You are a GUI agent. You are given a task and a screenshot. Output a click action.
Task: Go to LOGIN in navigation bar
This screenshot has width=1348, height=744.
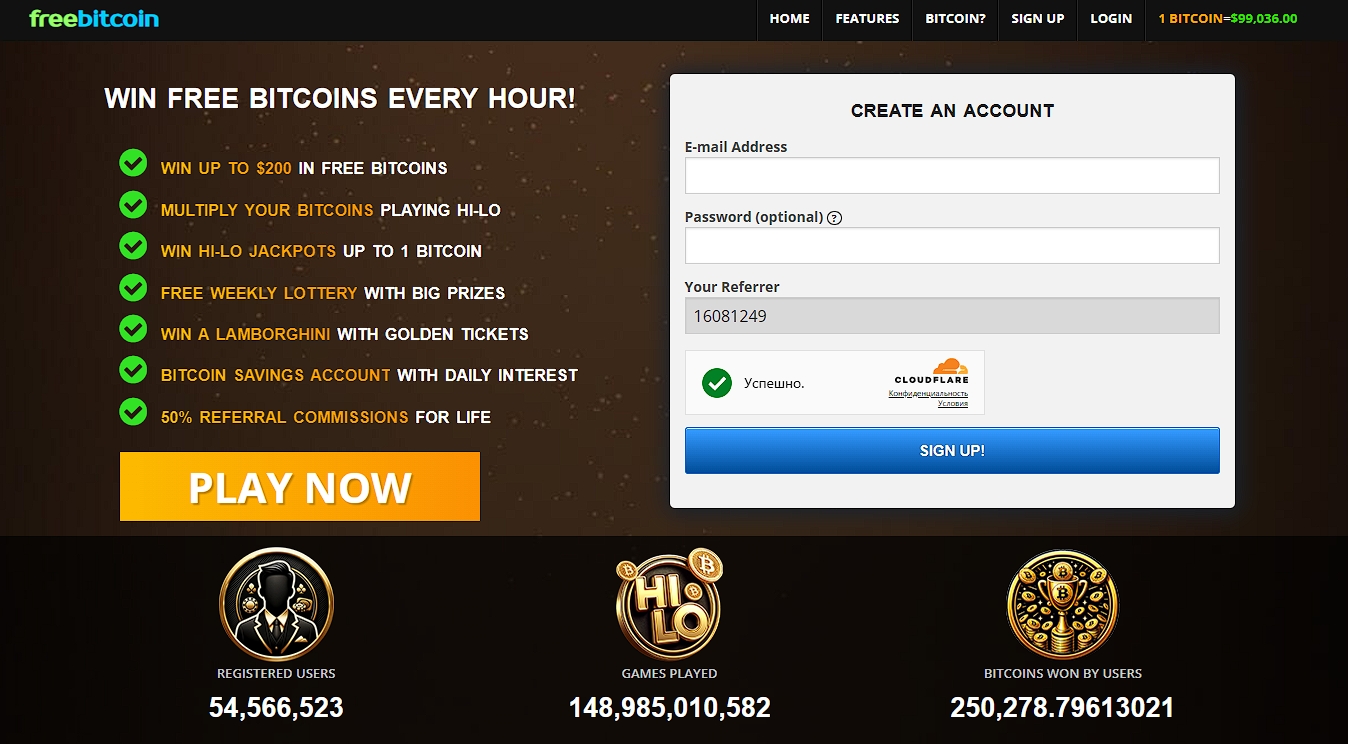1111,19
